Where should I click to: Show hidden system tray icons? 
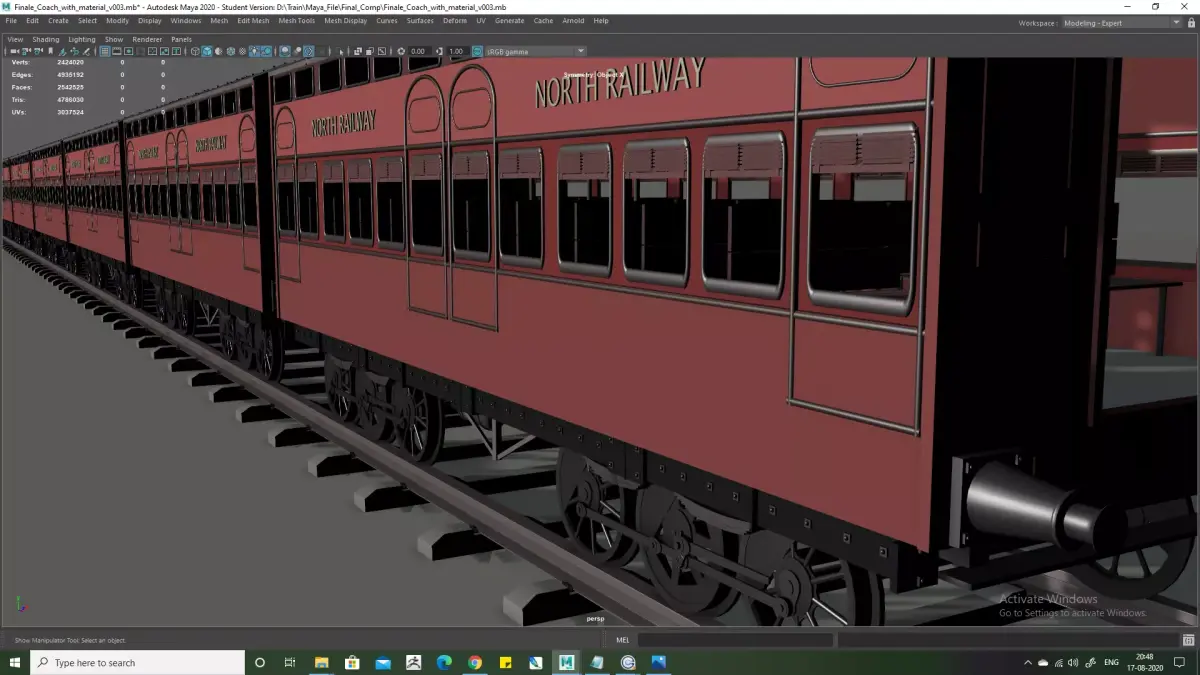[1028, 662]
